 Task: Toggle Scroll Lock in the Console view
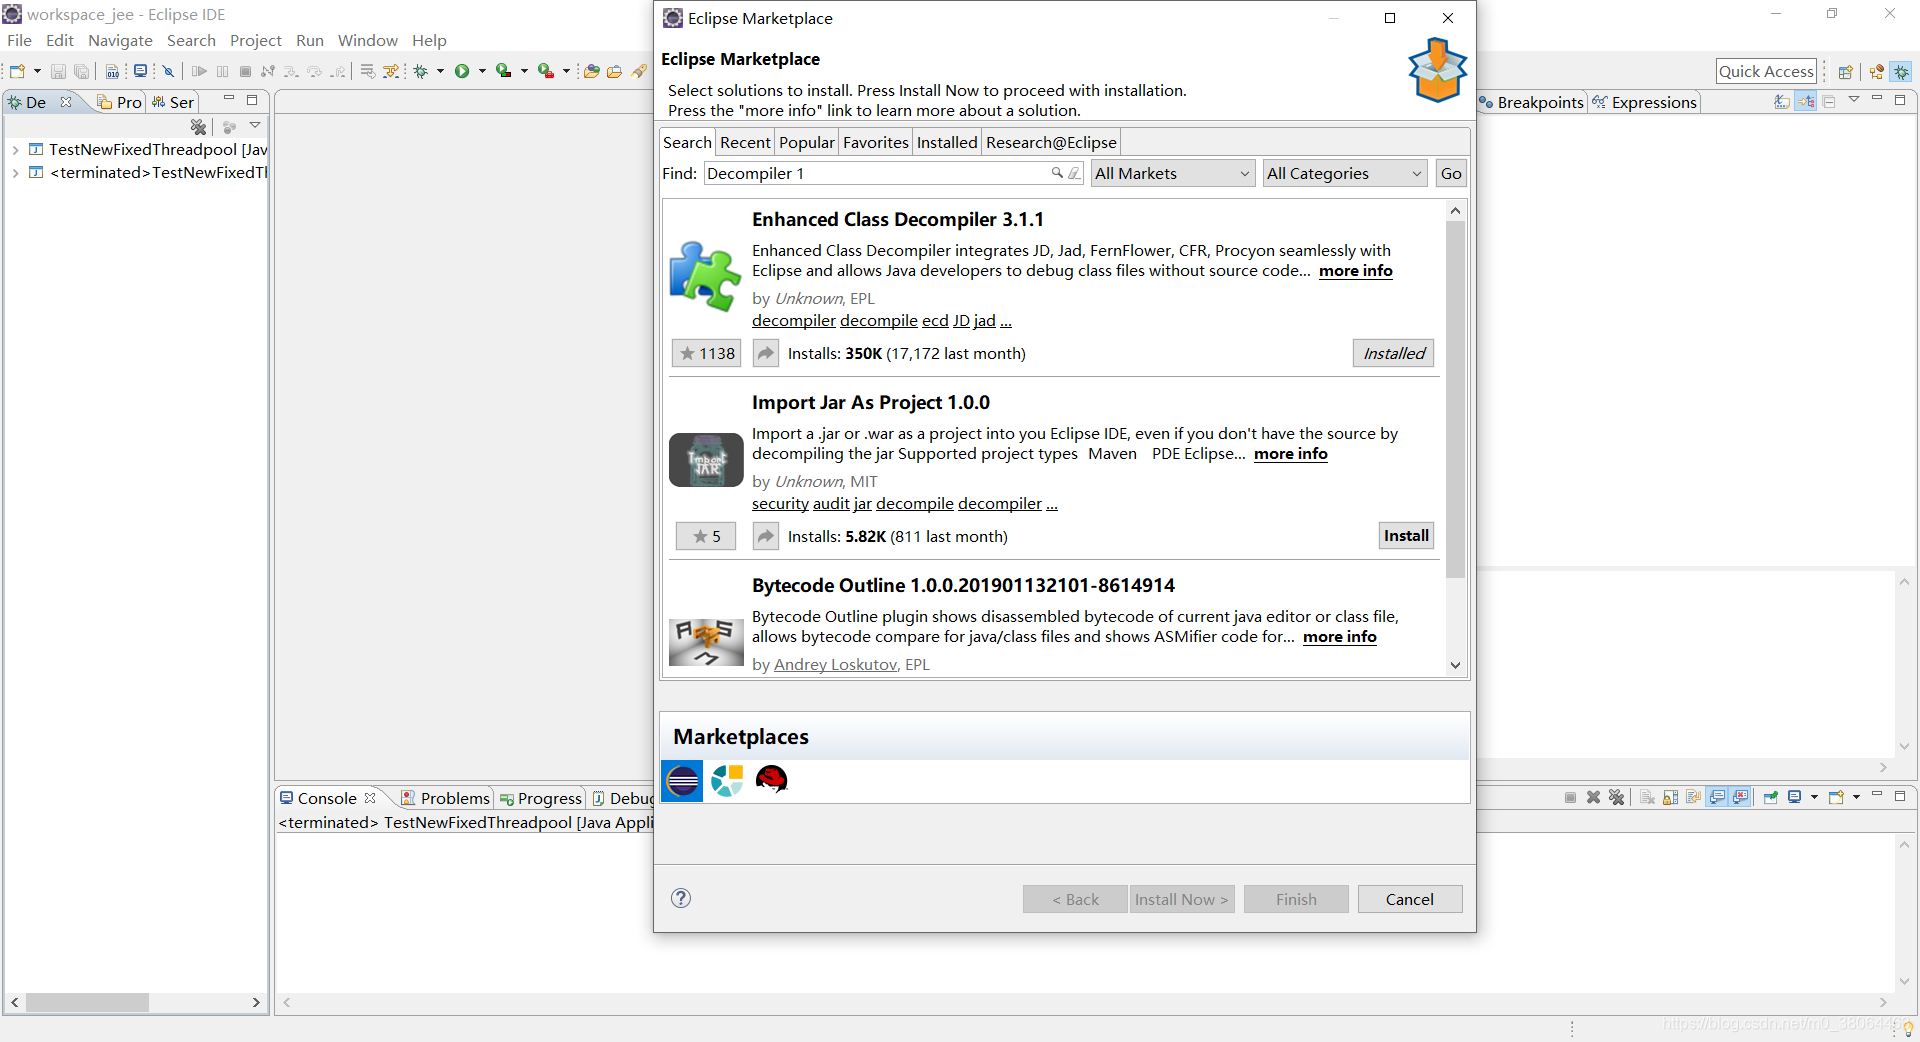click(x=1670, y=797)
